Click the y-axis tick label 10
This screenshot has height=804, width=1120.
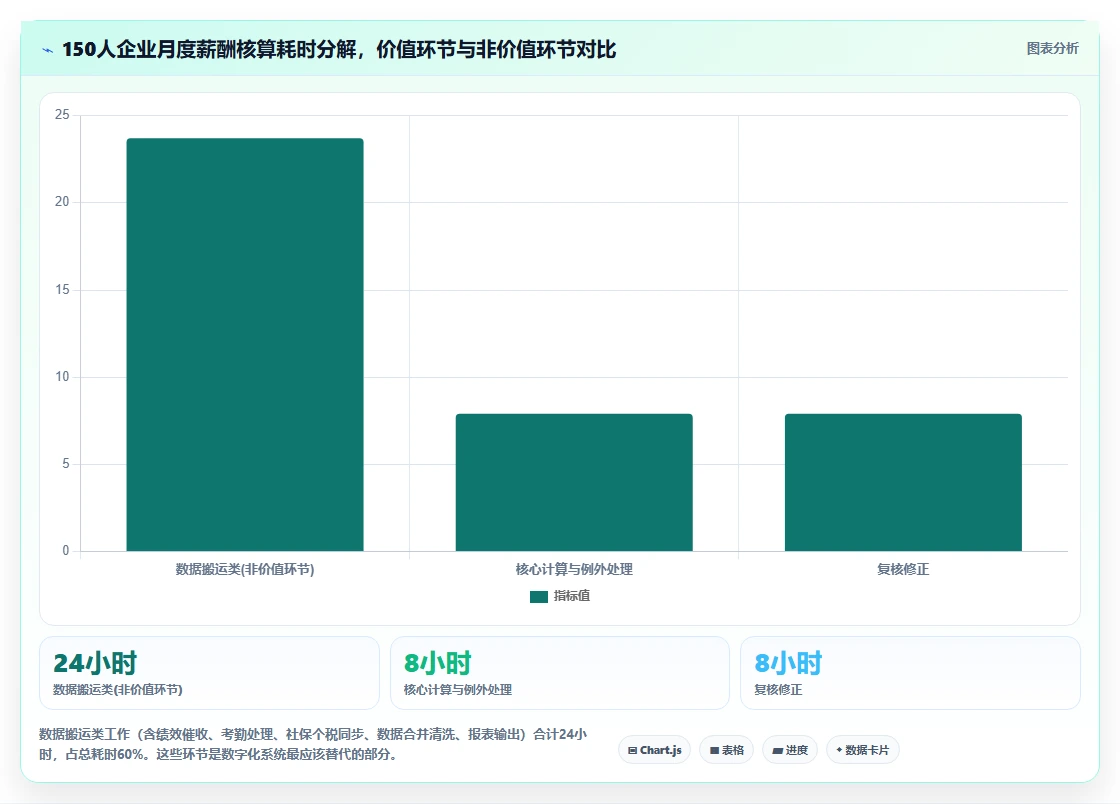[62, 376]
